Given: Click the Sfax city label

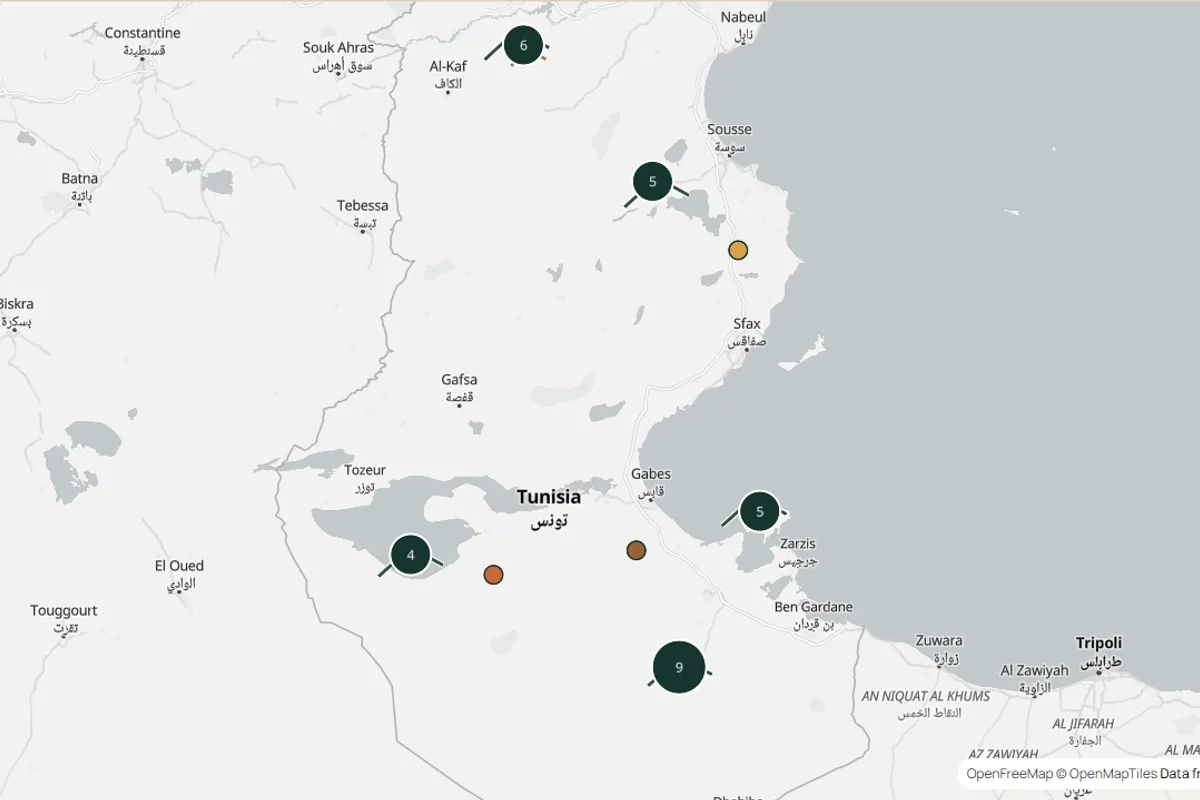Looking at the screenshot, I should [747, 332].
